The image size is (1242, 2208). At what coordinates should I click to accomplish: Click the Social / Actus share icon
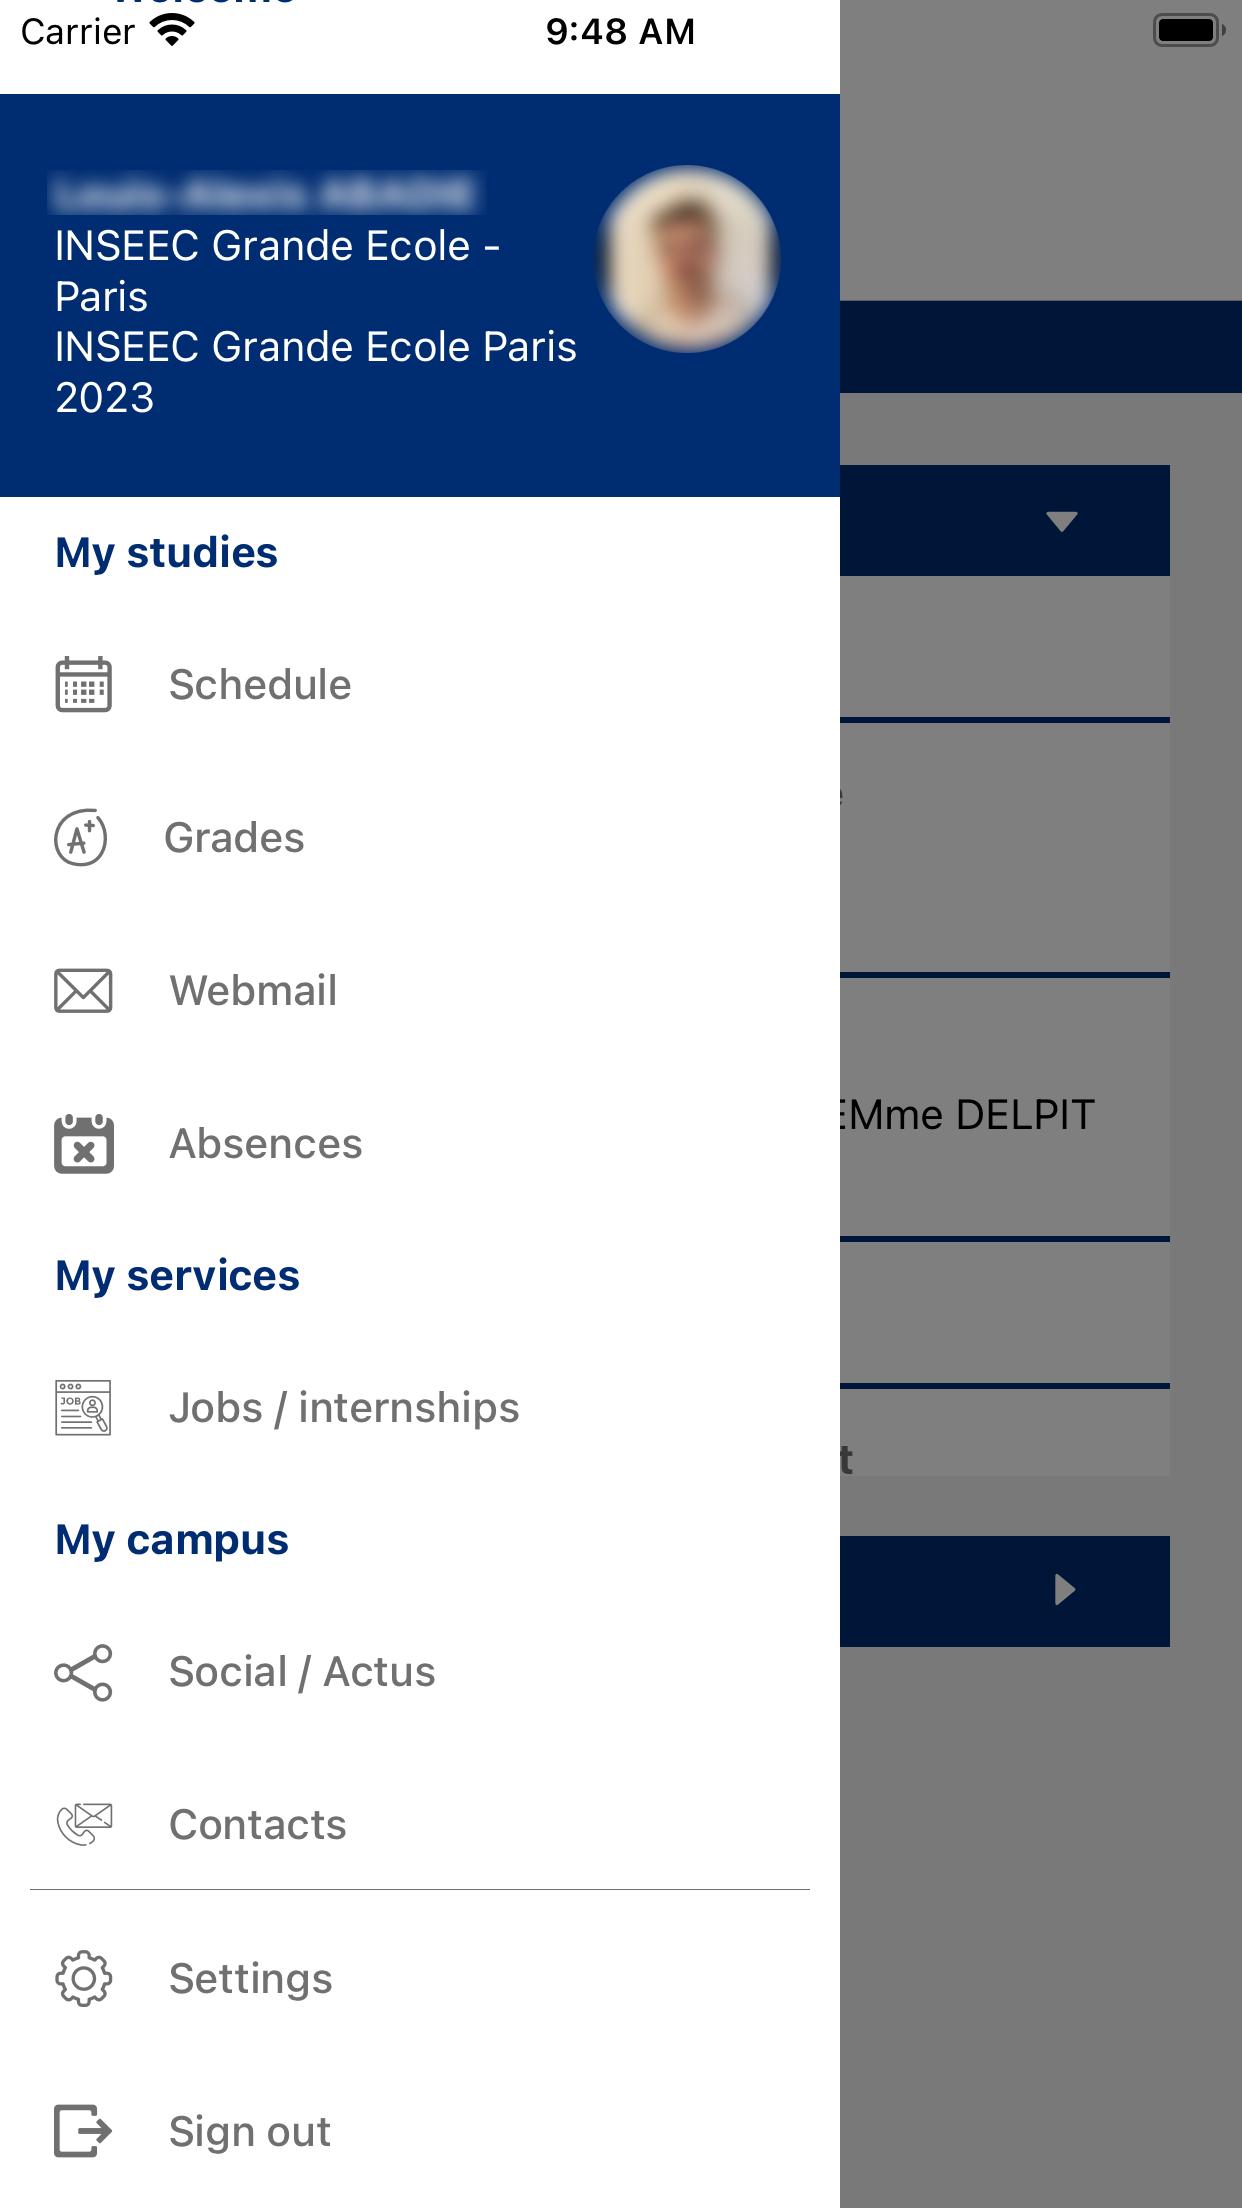(83, 1672)
